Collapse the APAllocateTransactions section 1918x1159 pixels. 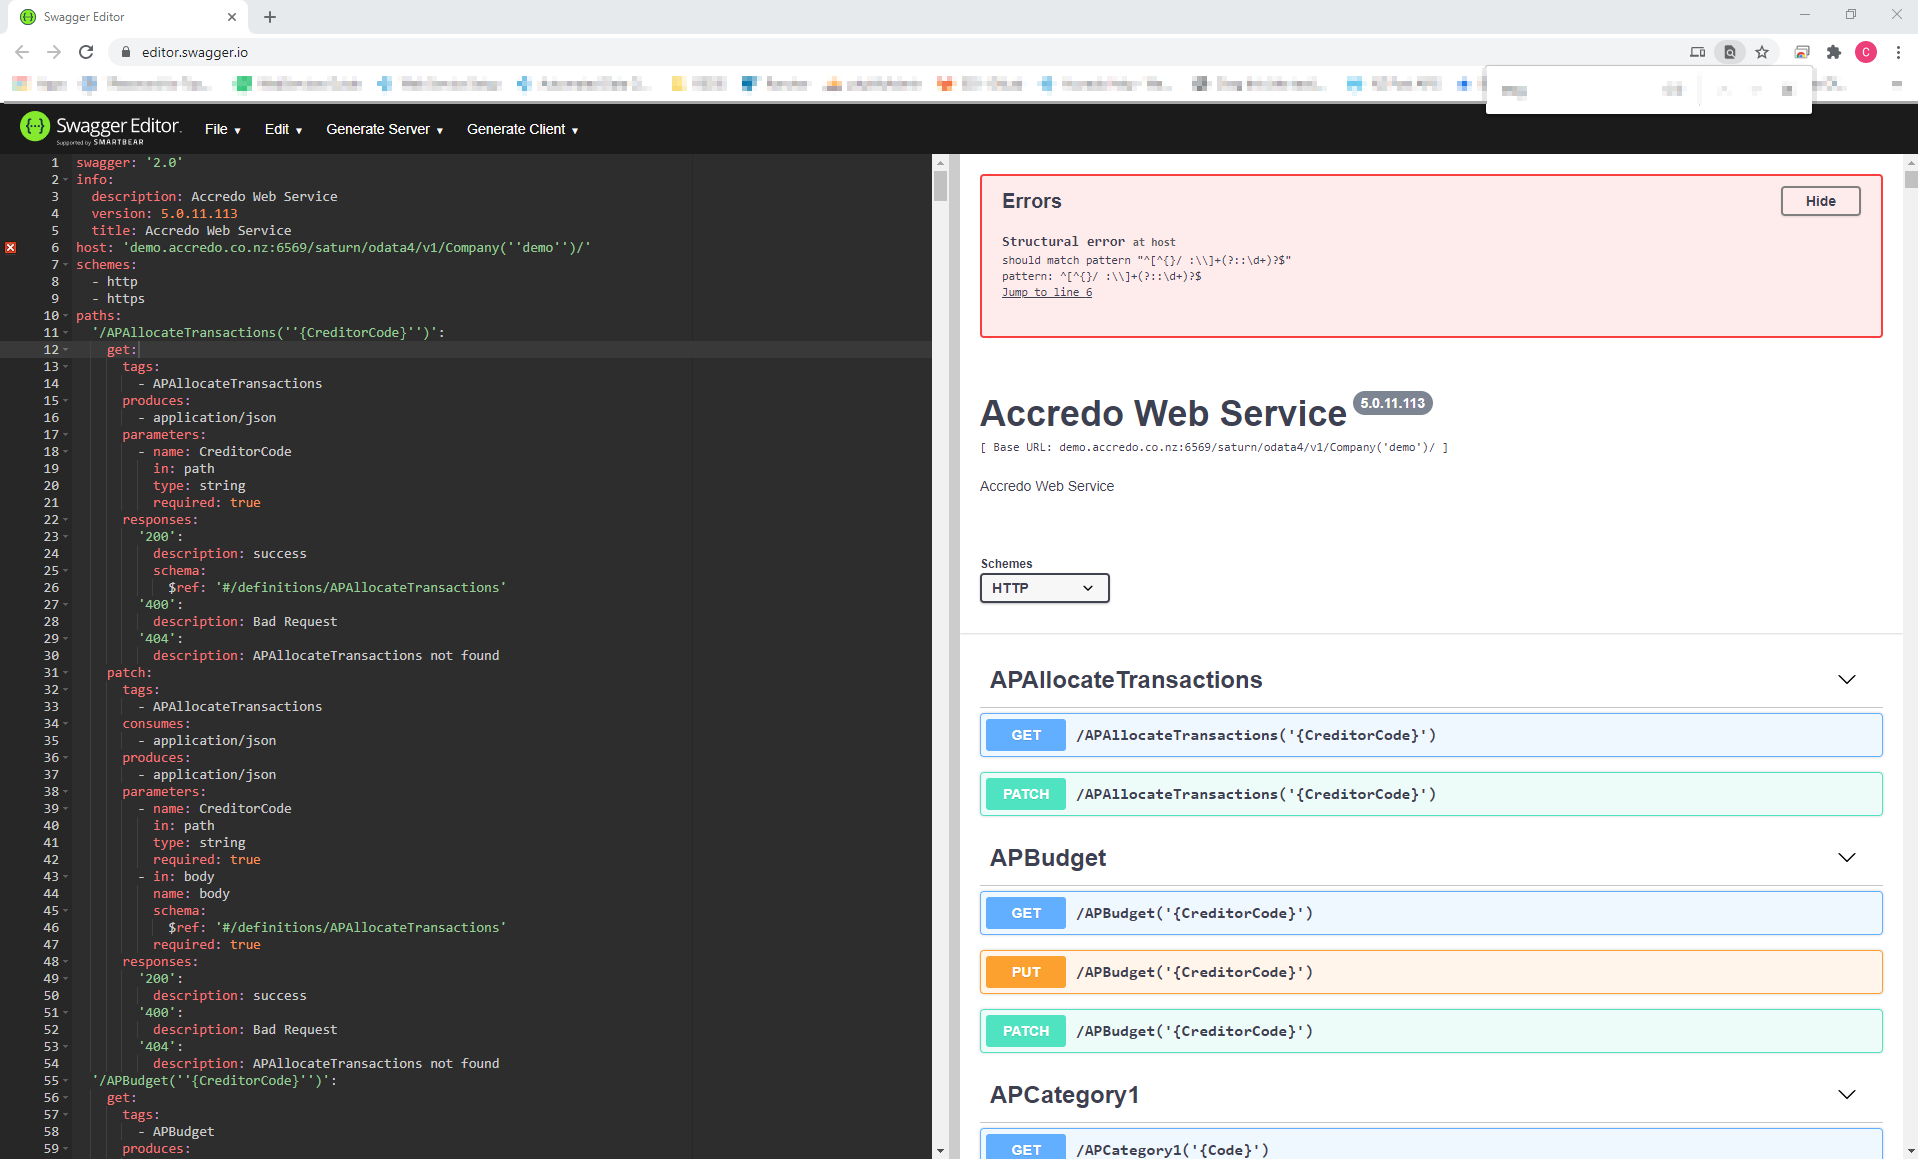[1846, 680]
